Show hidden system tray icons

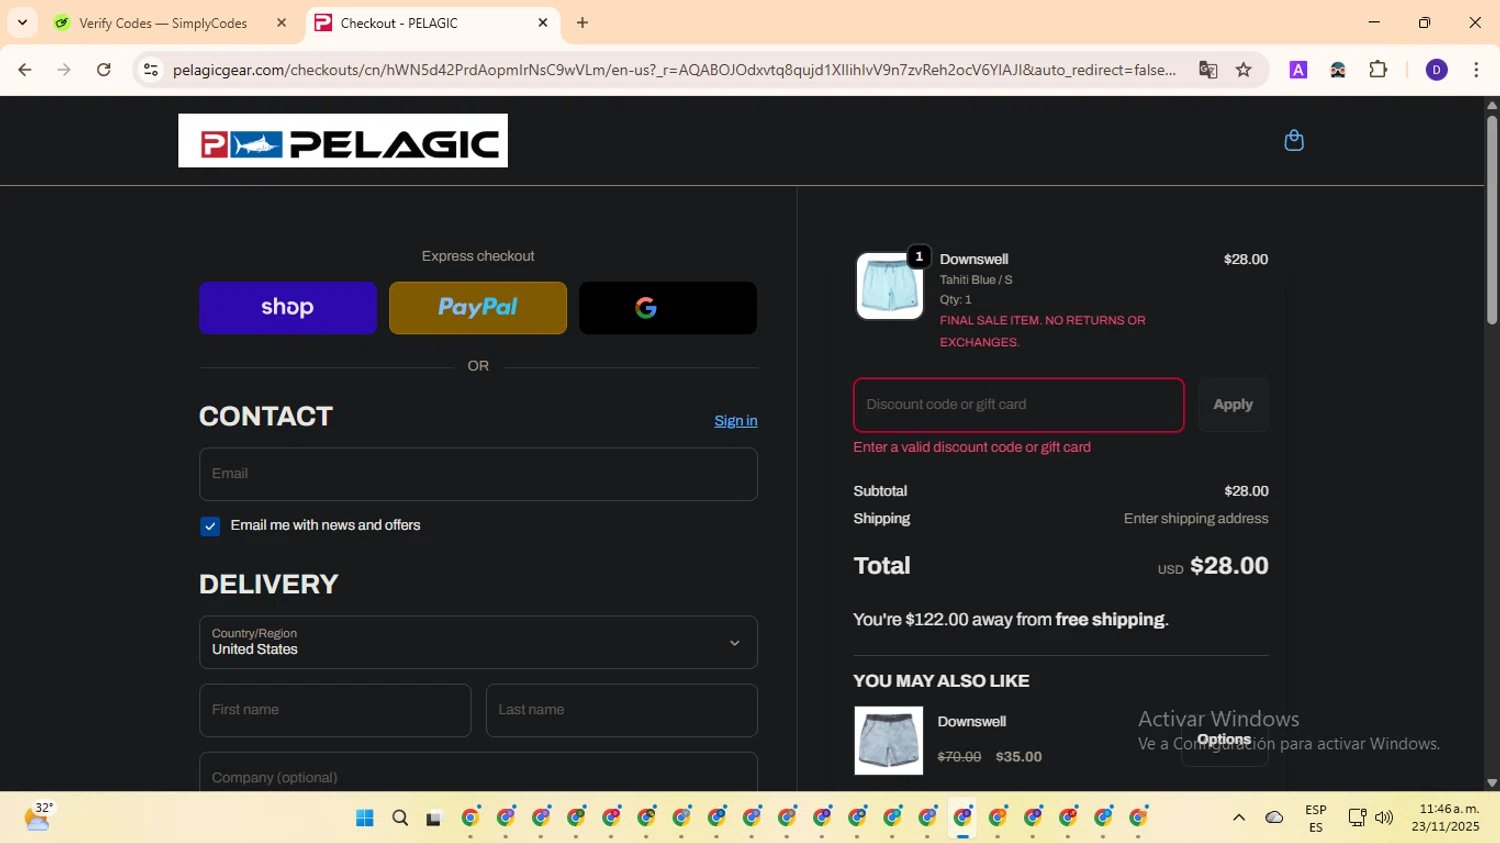[1239, 818]
